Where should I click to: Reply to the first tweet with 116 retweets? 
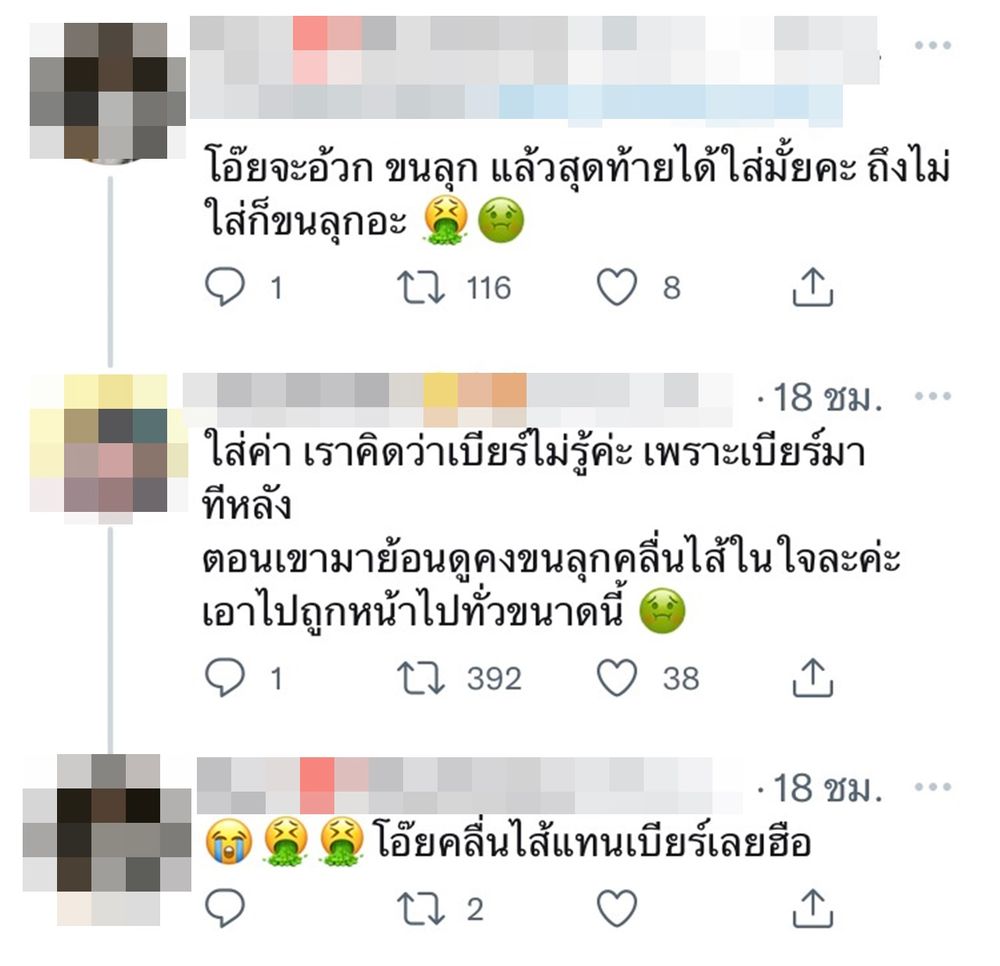(224, 286)
